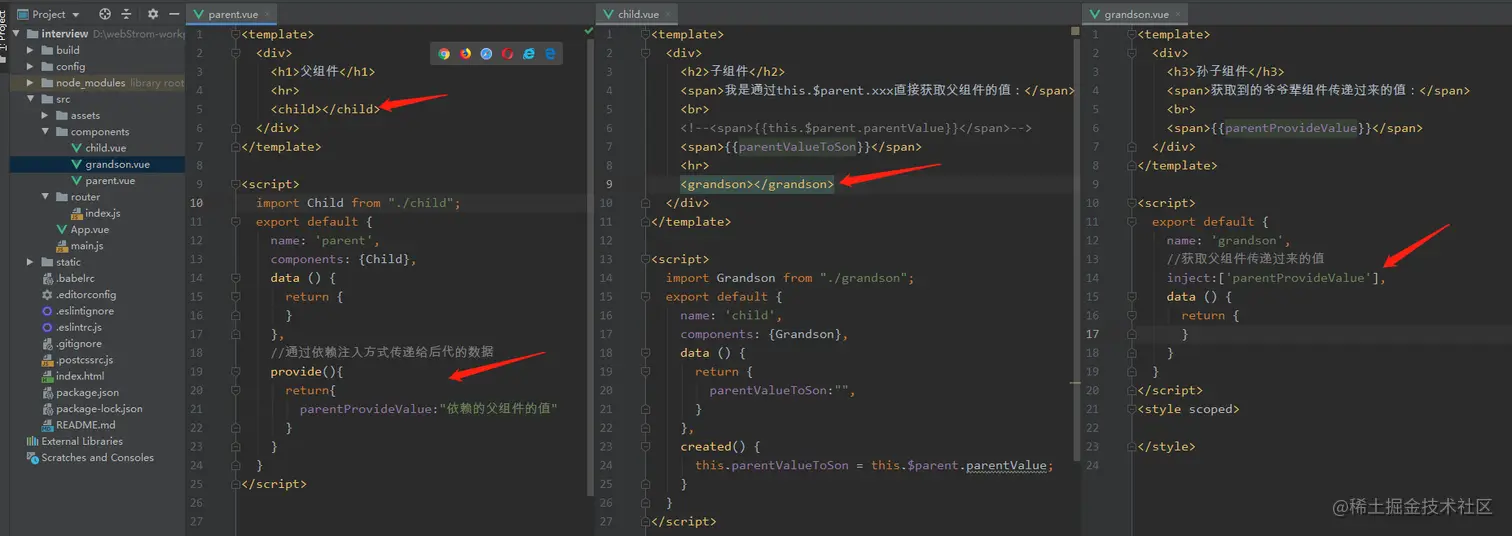Click the Scratches and Consoles icon
This screenshot has width=1512, height=536.
32,457
